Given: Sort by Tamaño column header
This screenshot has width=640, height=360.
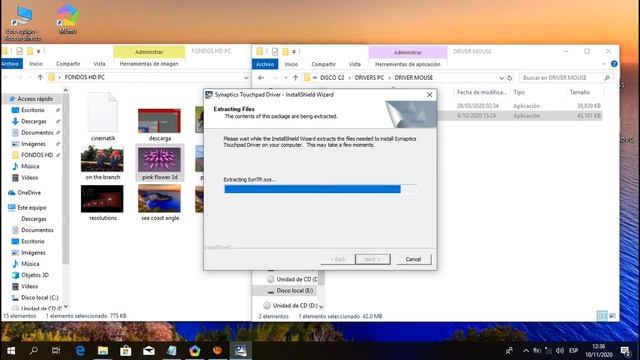Looking at the screenshot, I should click(x=580, y=92).
